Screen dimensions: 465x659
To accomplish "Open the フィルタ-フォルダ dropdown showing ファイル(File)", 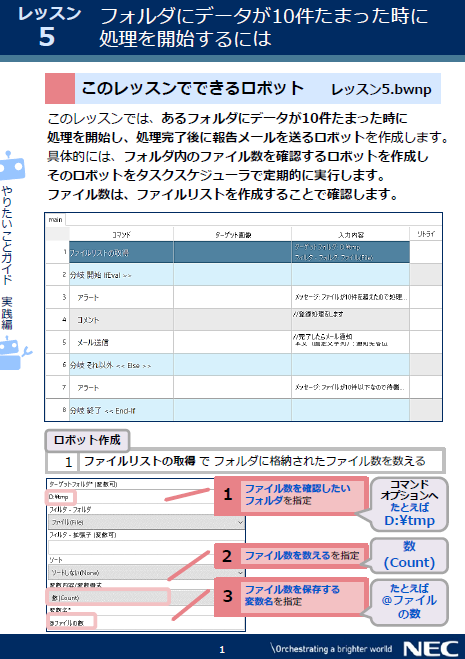I will tap(146, 522).
